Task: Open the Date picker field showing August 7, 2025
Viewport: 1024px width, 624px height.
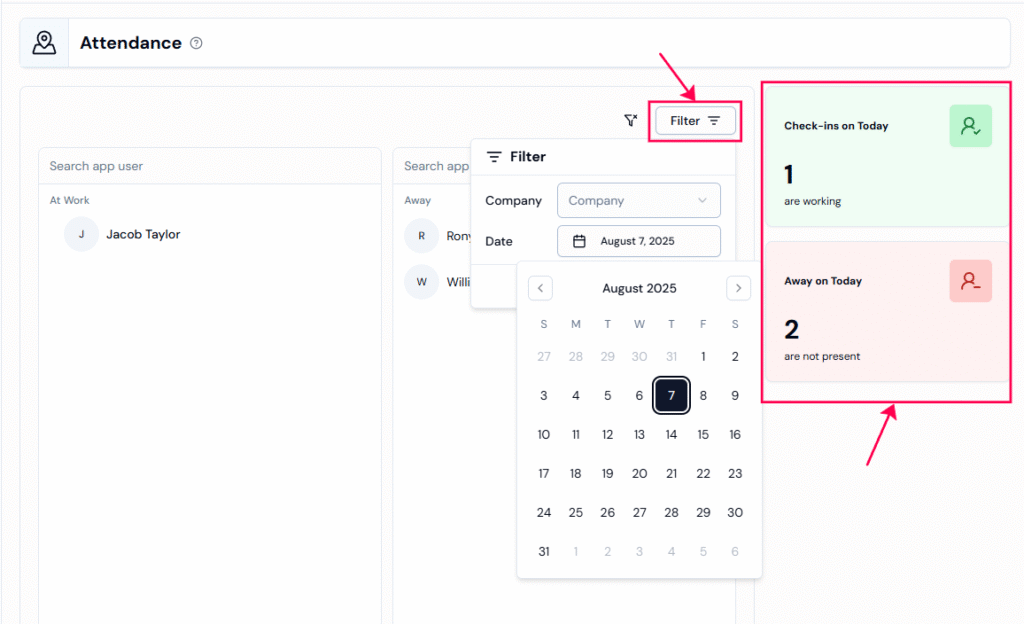Action: [x=638, y=241]
